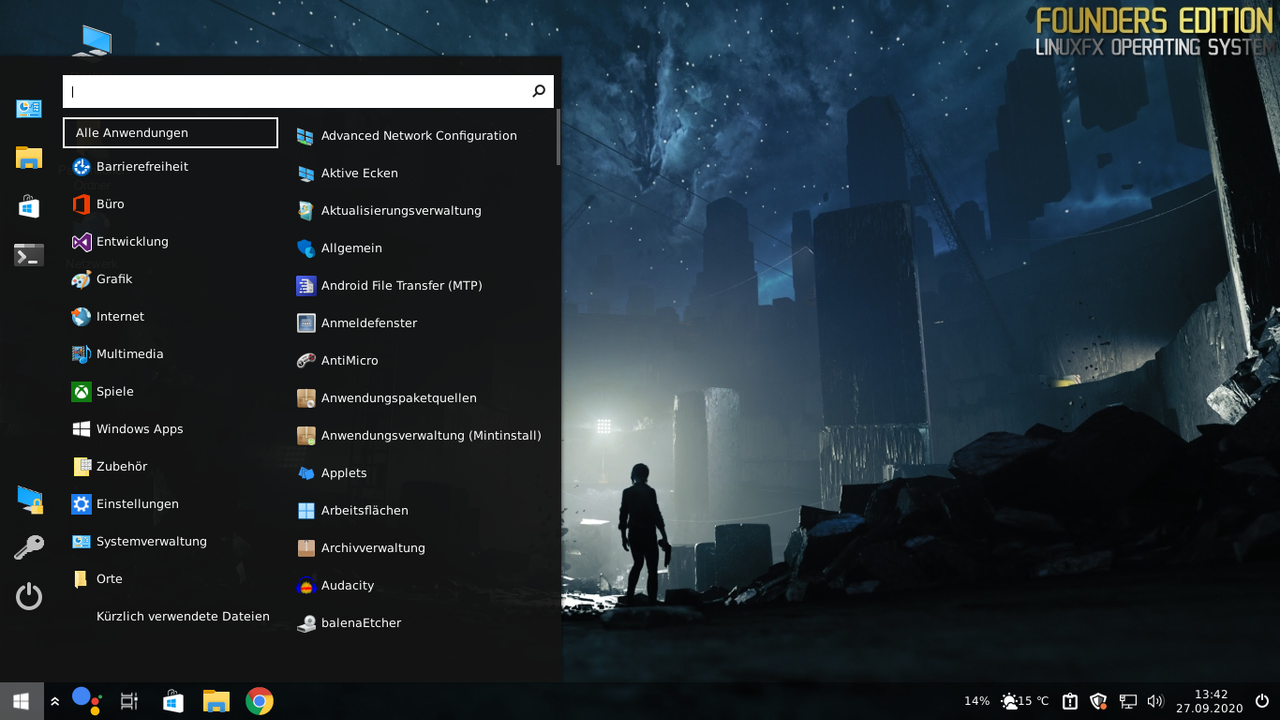Open the computer desktop icon
1280x720 pixels.
(93, 40)
